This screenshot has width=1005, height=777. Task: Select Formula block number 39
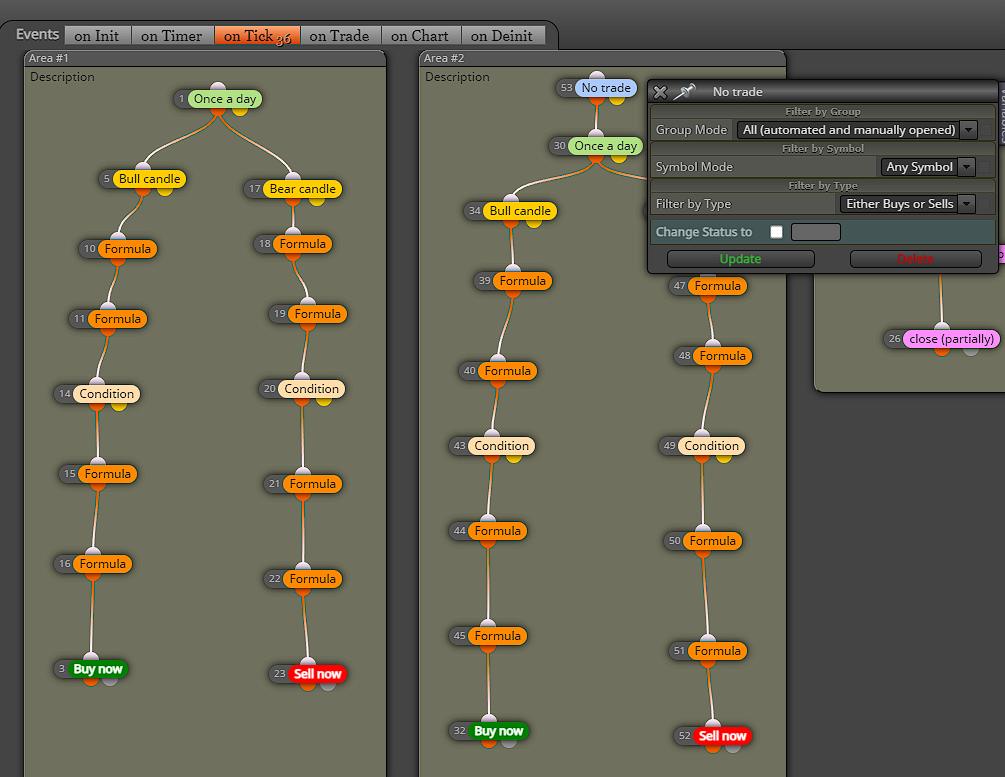coord(522,281)
